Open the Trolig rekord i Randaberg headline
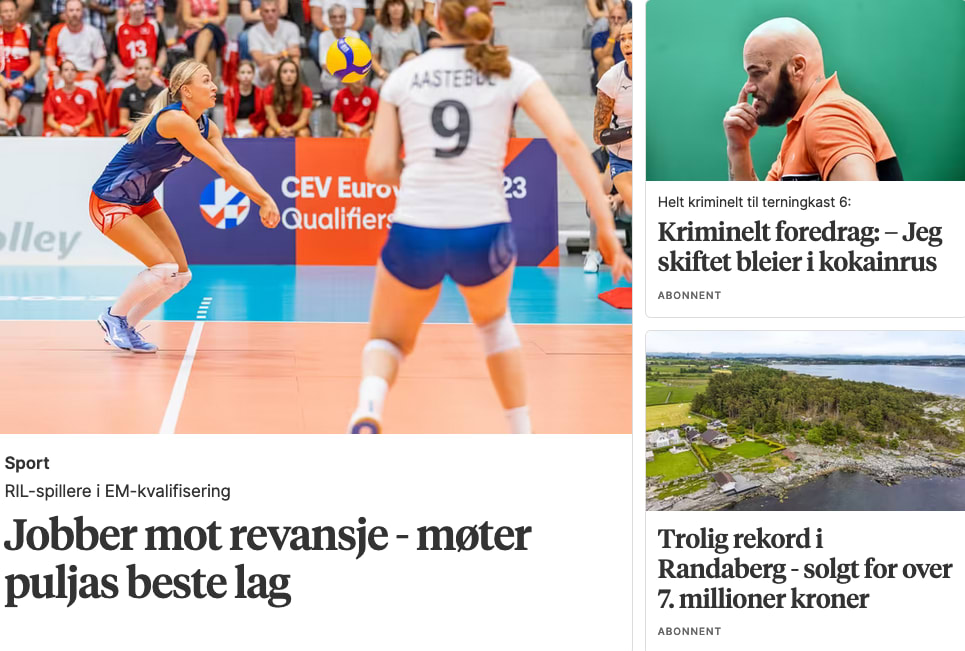The image size is (965, 651). [804, 569]
